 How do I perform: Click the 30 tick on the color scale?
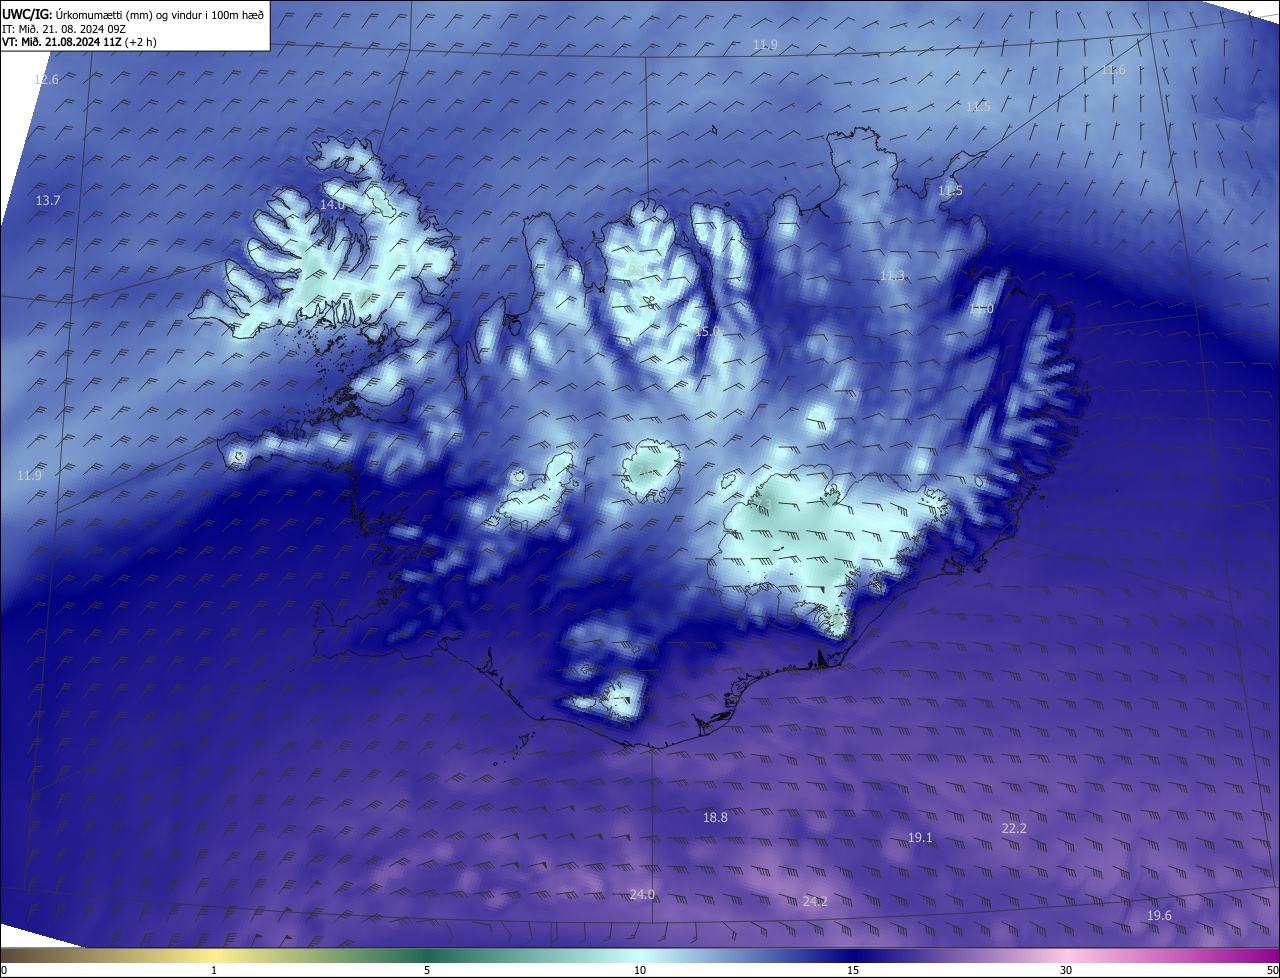pyautogui.click(x=1066, y=970)
